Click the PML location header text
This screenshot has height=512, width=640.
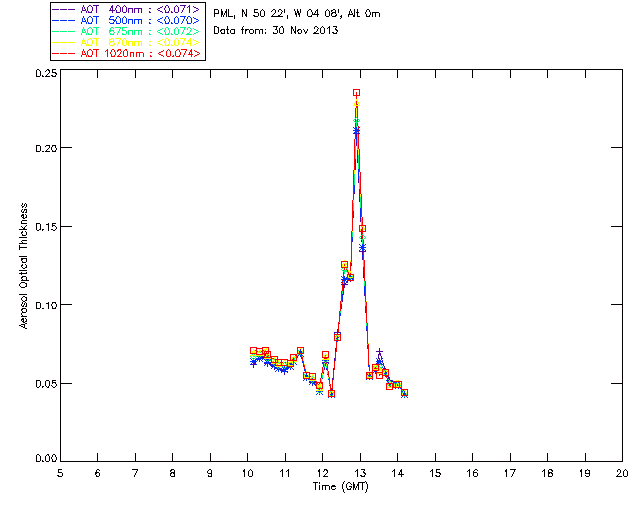pos(297,13)
